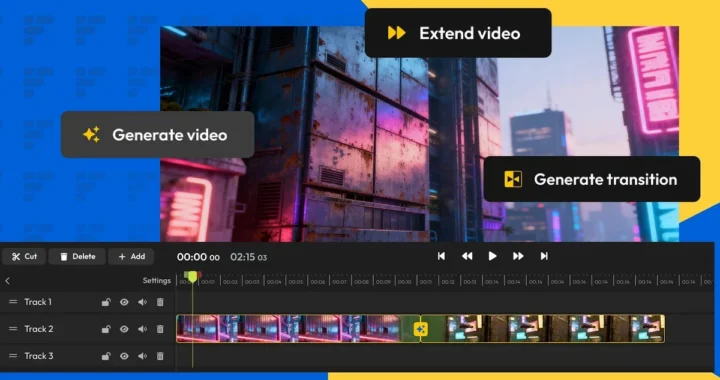Grab the Track 3 reorder handle

[13, 356]
